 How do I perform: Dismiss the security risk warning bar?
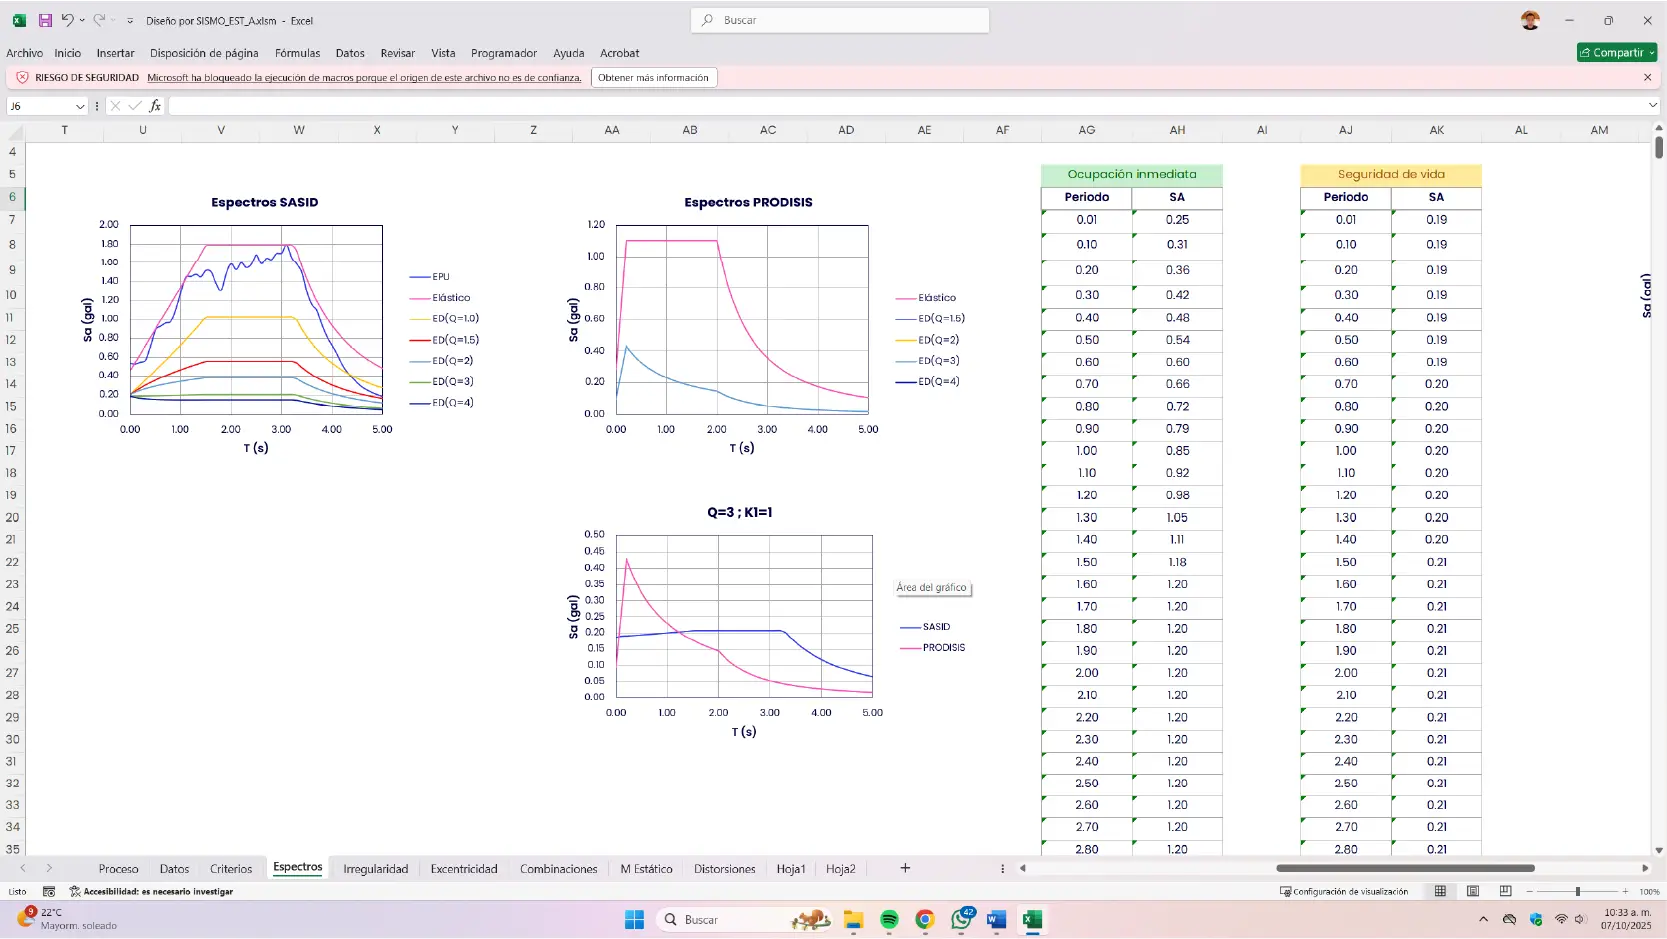1648,78
